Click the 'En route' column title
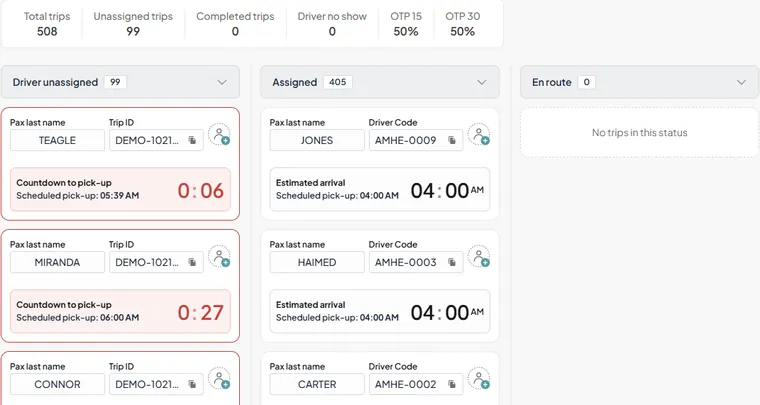 552,82
